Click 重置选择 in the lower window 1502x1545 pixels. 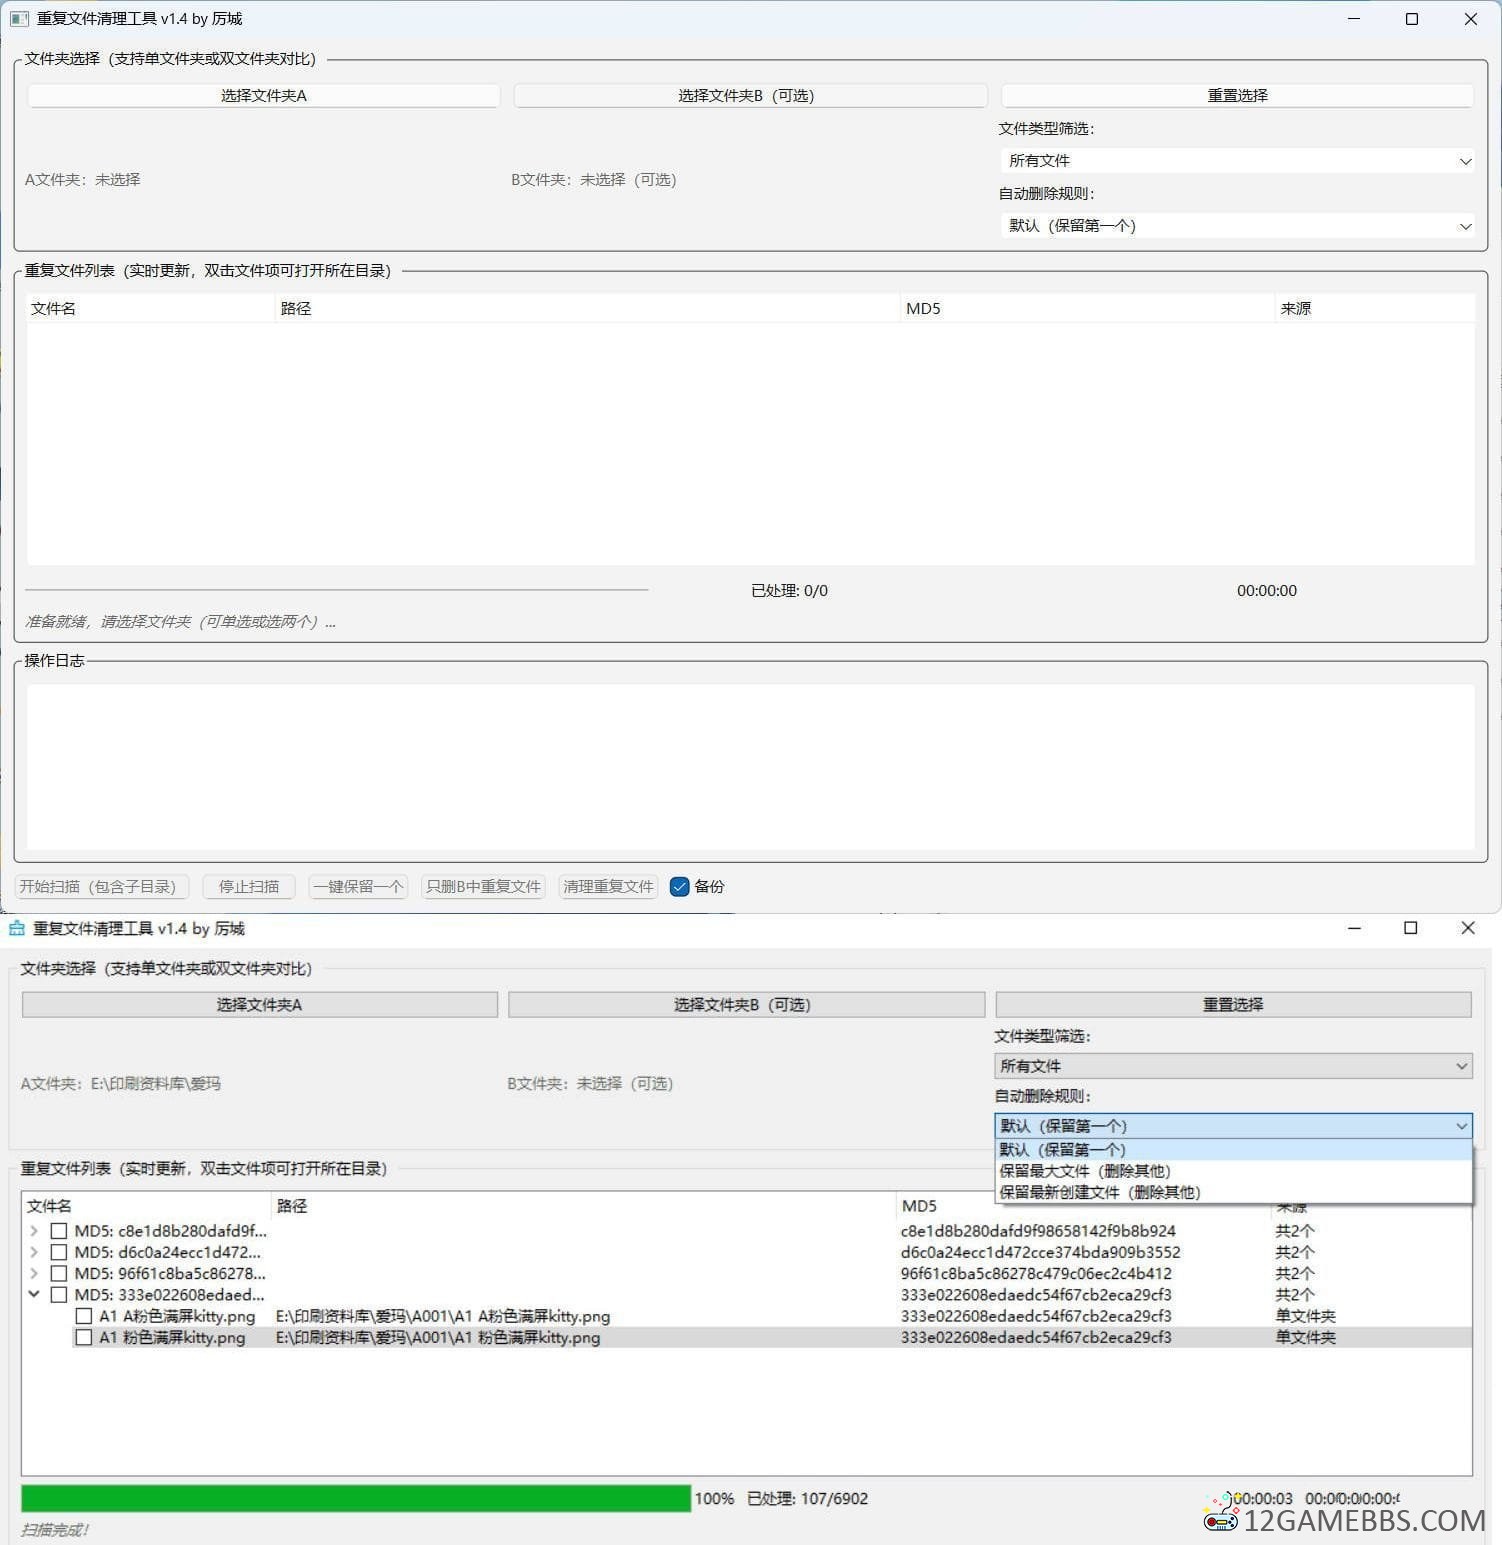(x=1233, y=1004)
